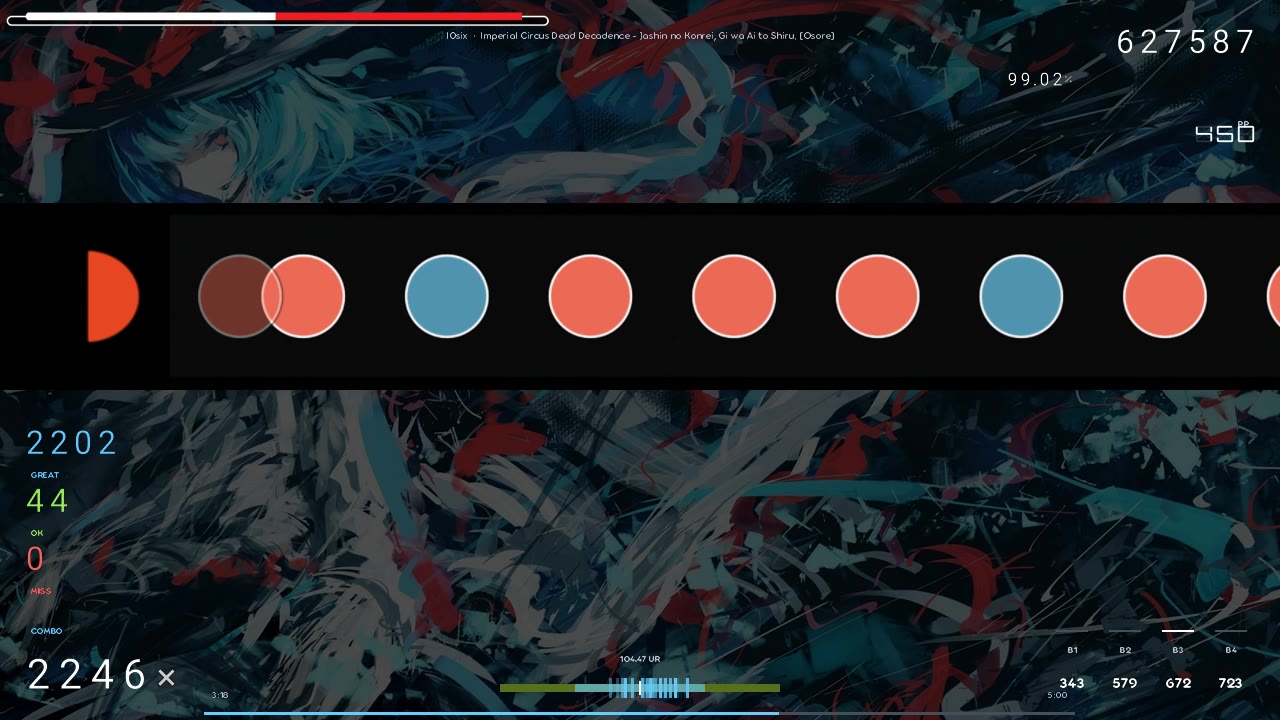
Task: Click the COMBO label
Action: point(46,631)
